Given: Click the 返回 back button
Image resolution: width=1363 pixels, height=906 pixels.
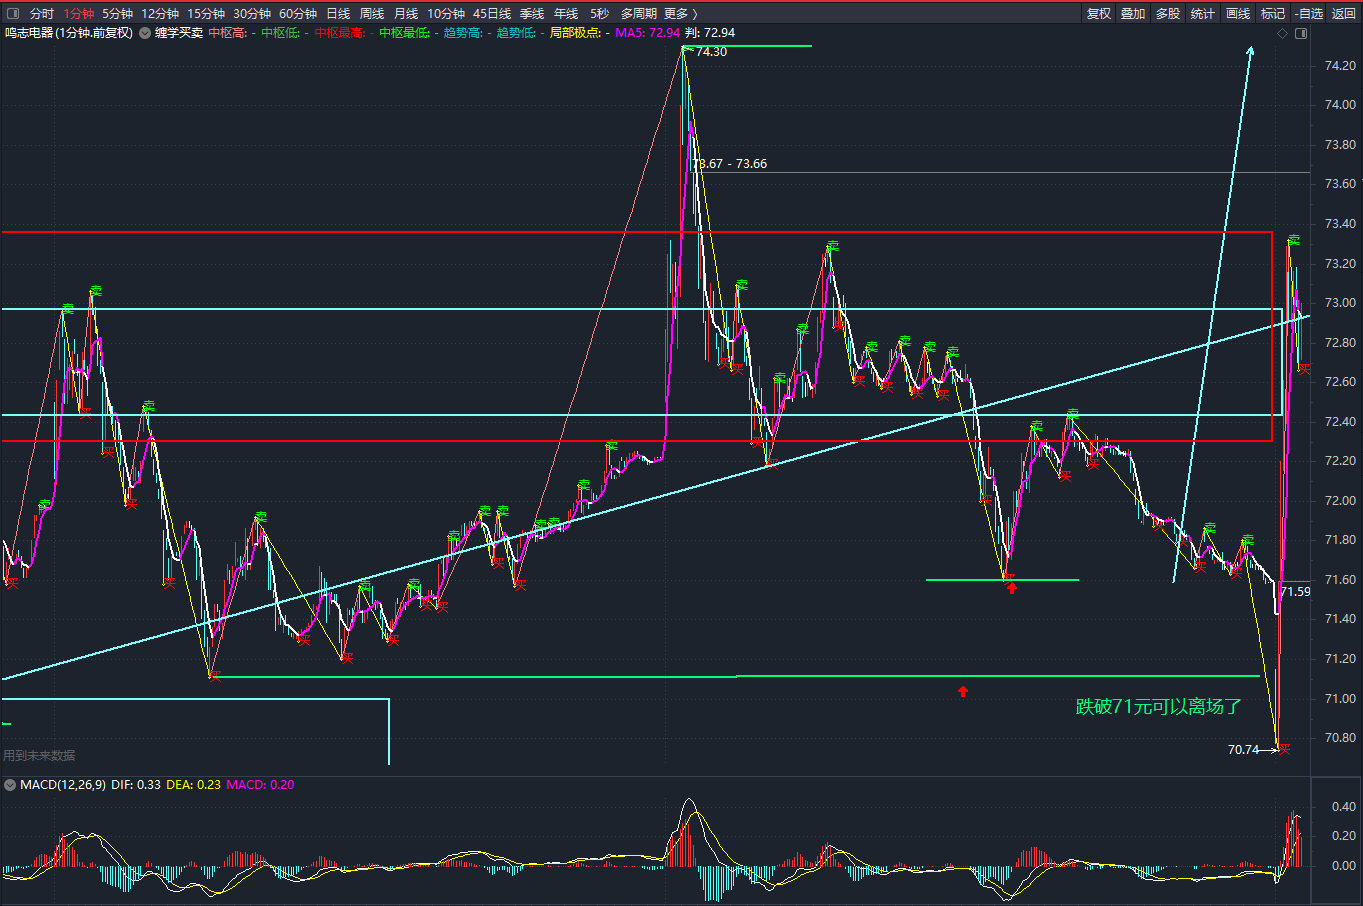Looking at the screenshot, I should point(1344,13).
